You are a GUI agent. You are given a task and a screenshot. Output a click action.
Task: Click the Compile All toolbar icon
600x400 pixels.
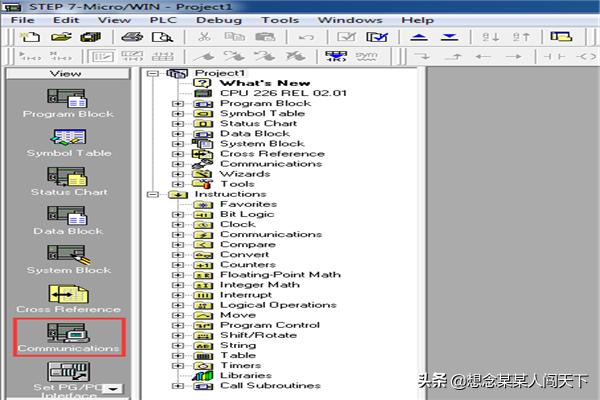pyautogui.click(x=377, y=37)
